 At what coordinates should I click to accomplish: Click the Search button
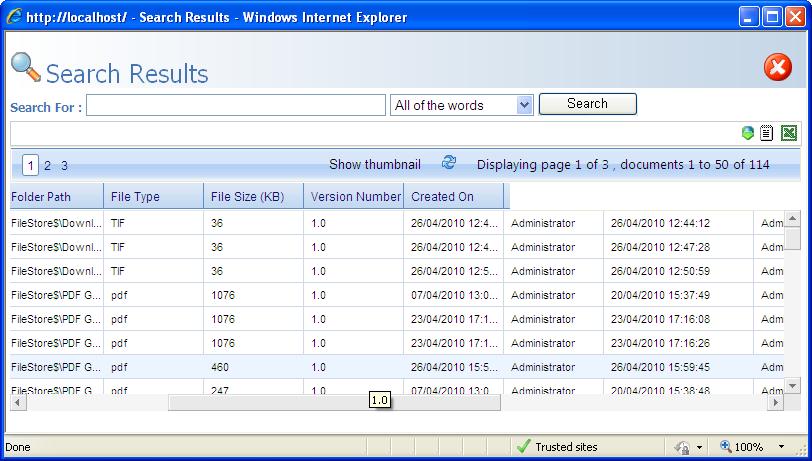point(588,104)
